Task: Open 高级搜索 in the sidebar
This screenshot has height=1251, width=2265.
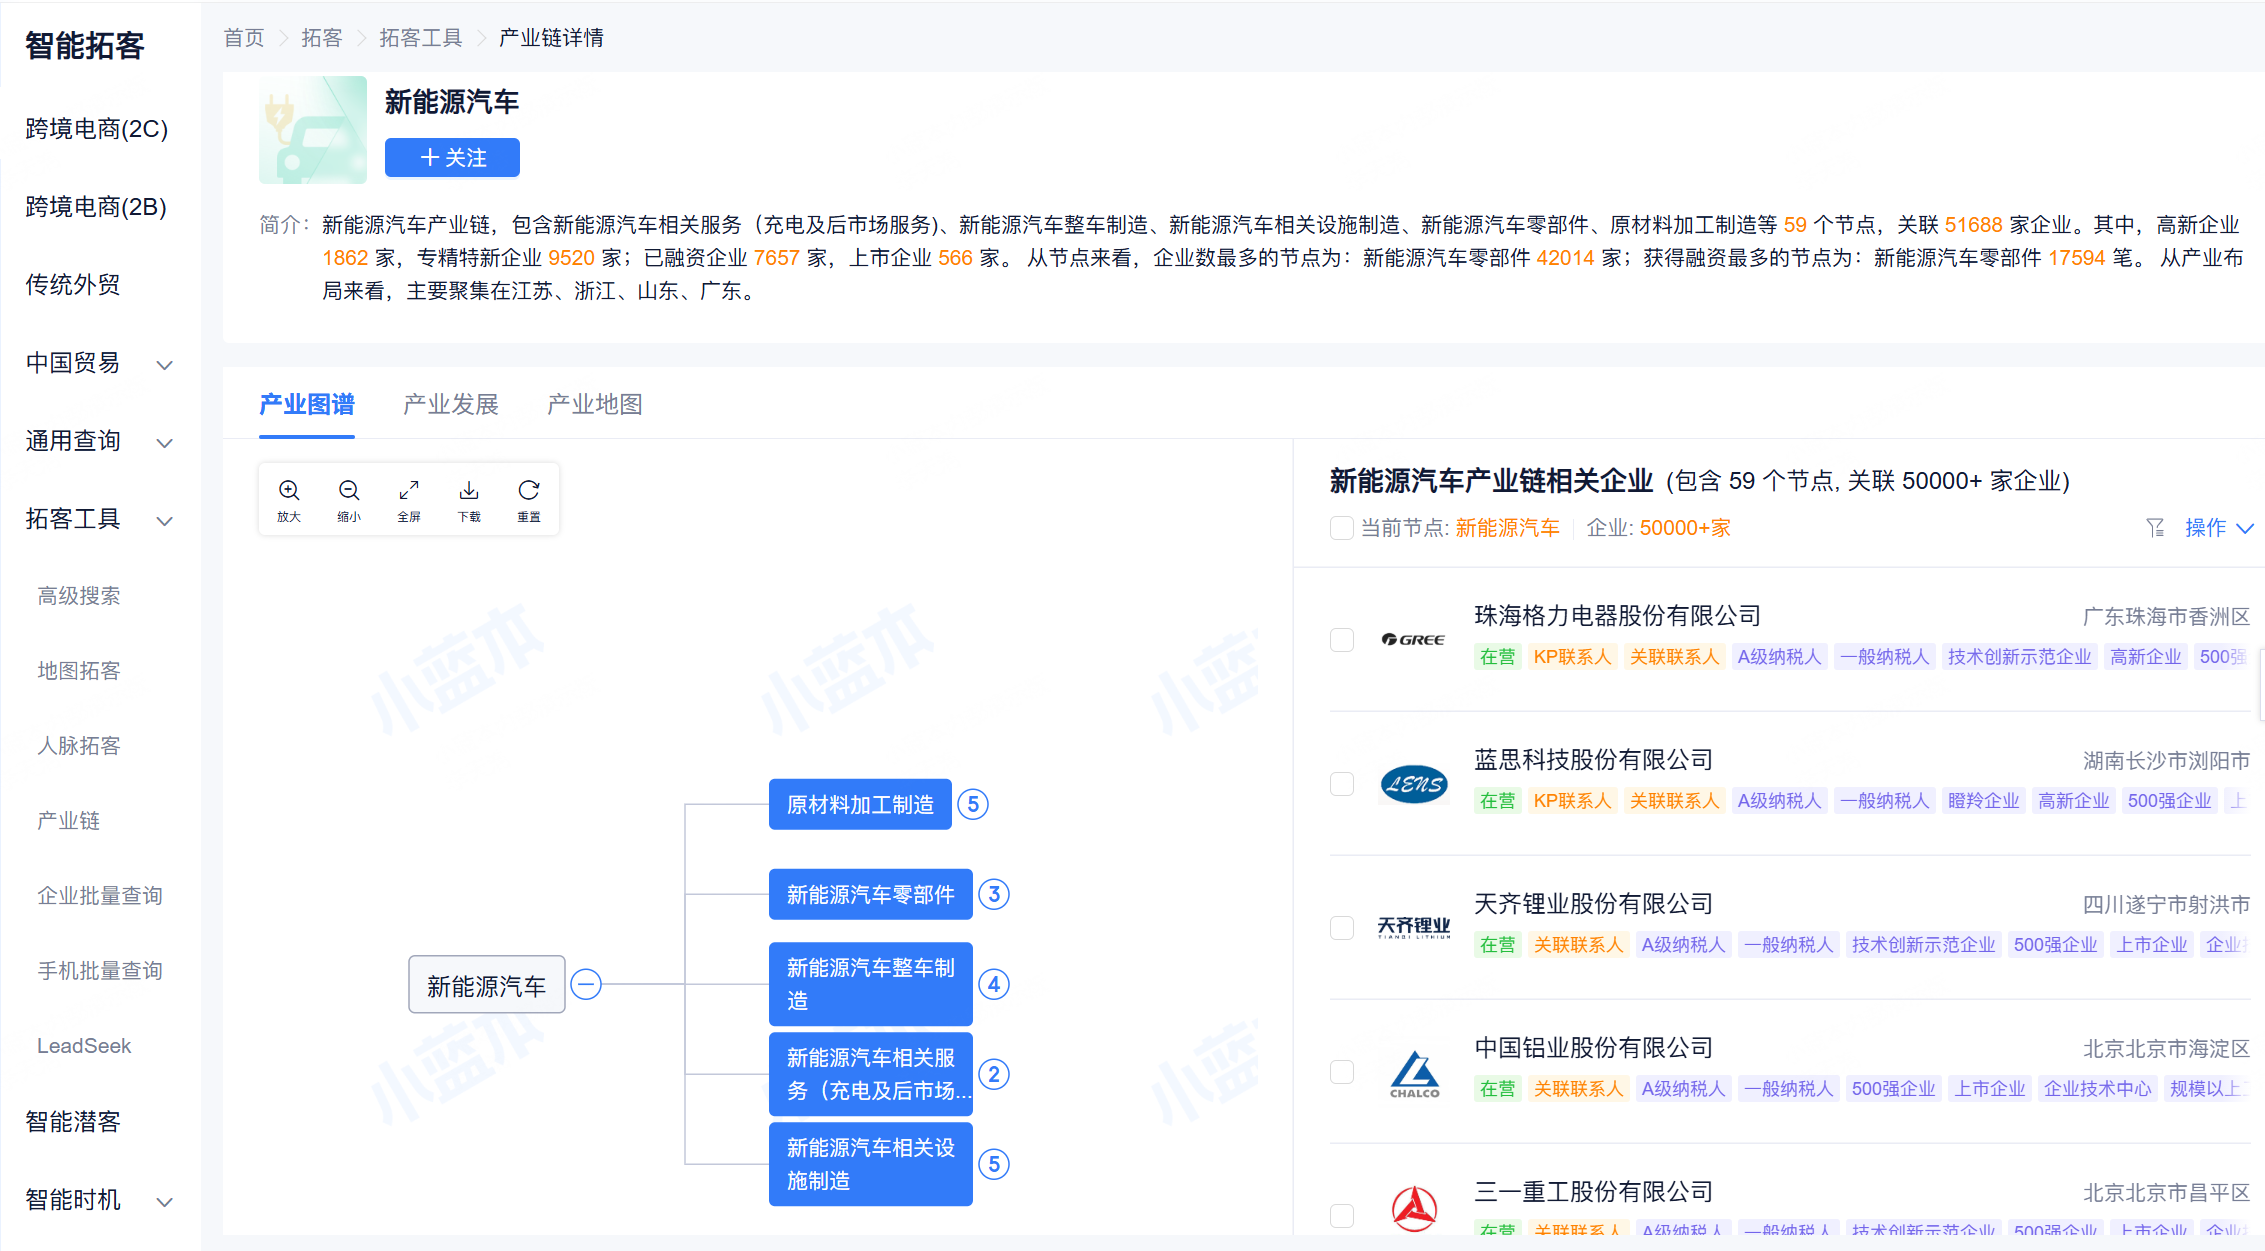Action: click(x=79, y=596)
